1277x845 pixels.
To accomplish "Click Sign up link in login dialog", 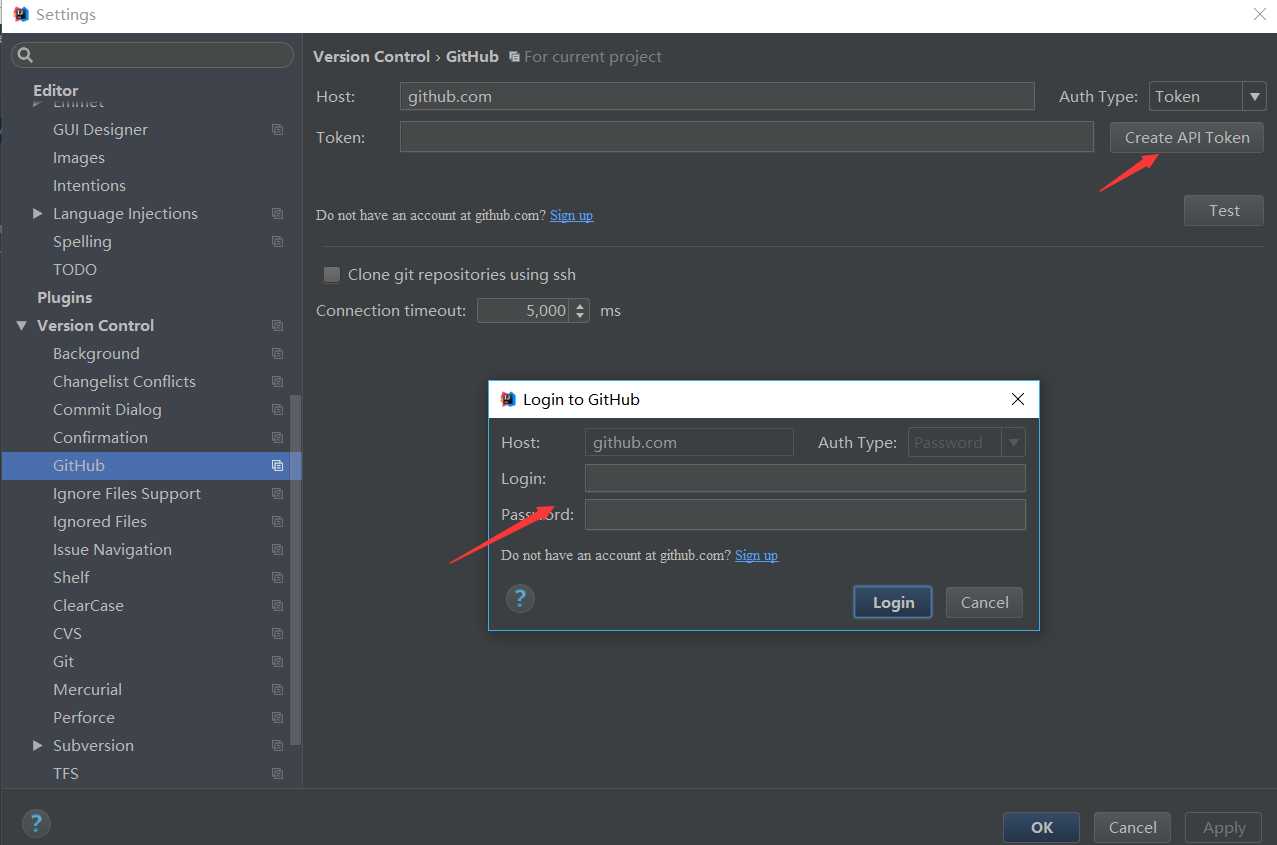I will [x=756, y=555].
